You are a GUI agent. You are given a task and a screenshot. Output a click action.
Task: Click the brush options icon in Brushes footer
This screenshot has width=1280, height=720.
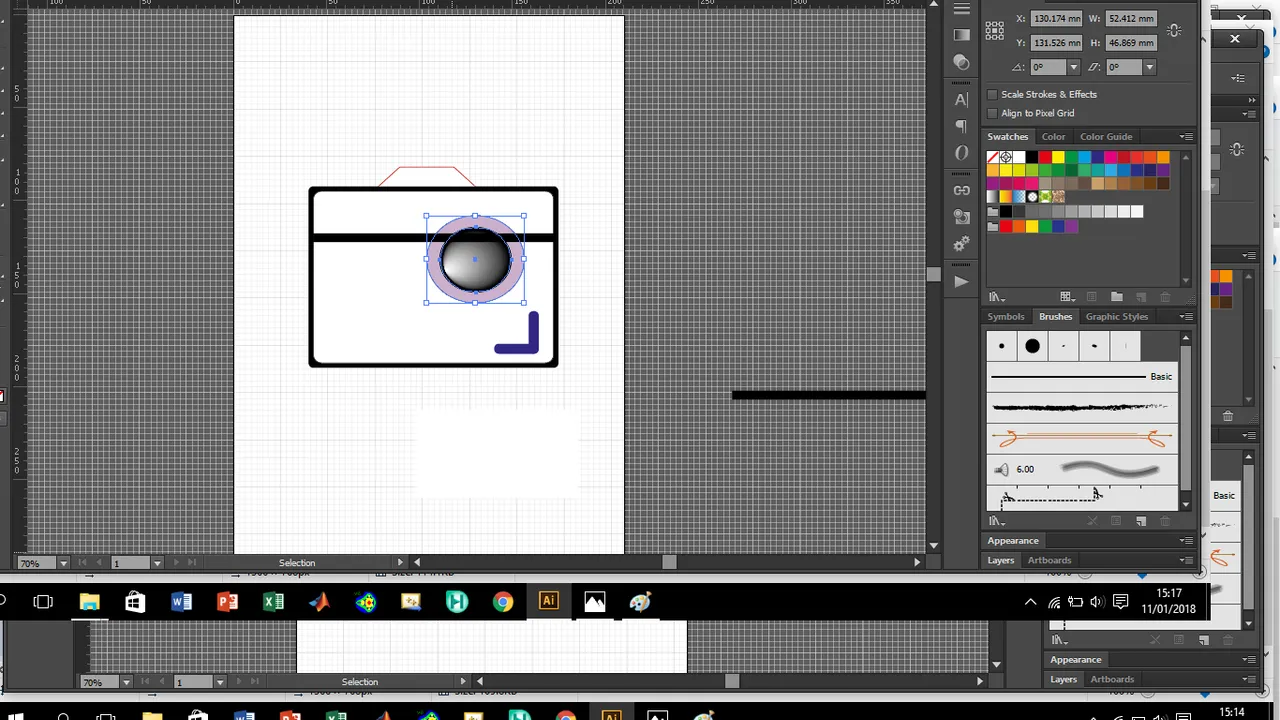pos(1116,521)
